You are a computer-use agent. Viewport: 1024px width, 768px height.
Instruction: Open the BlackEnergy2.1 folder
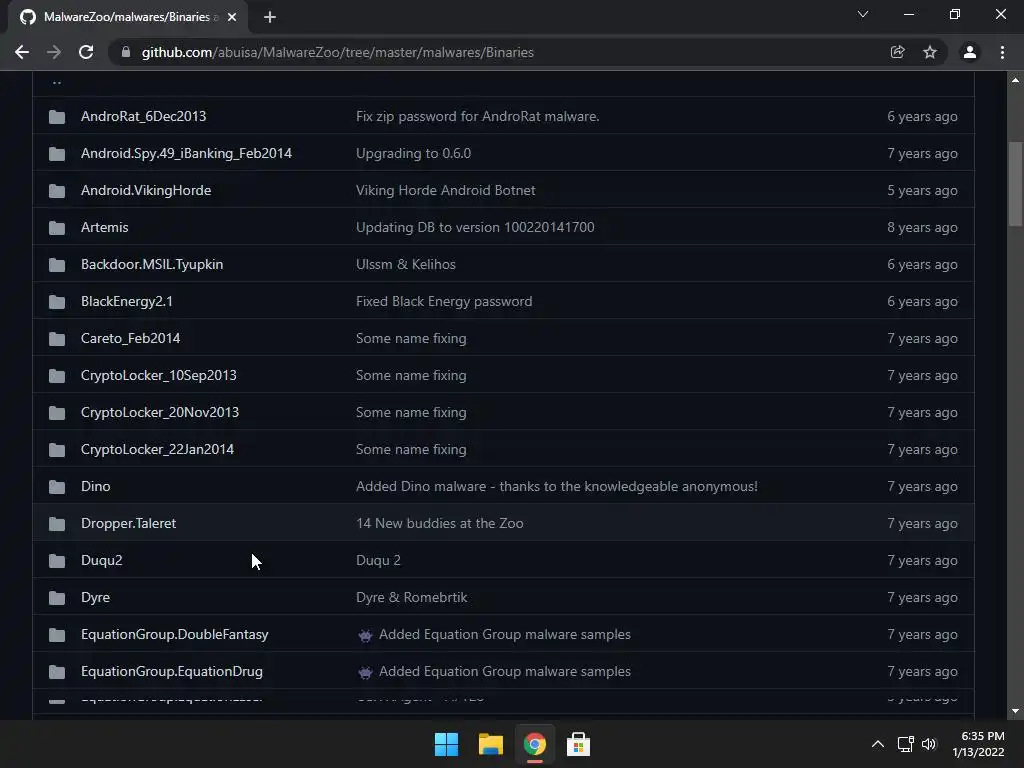pos(127,301)
